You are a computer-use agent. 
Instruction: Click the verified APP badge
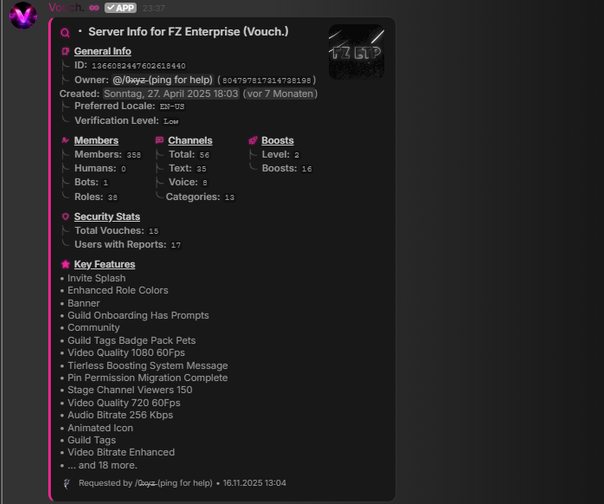(x=121, y=8)
